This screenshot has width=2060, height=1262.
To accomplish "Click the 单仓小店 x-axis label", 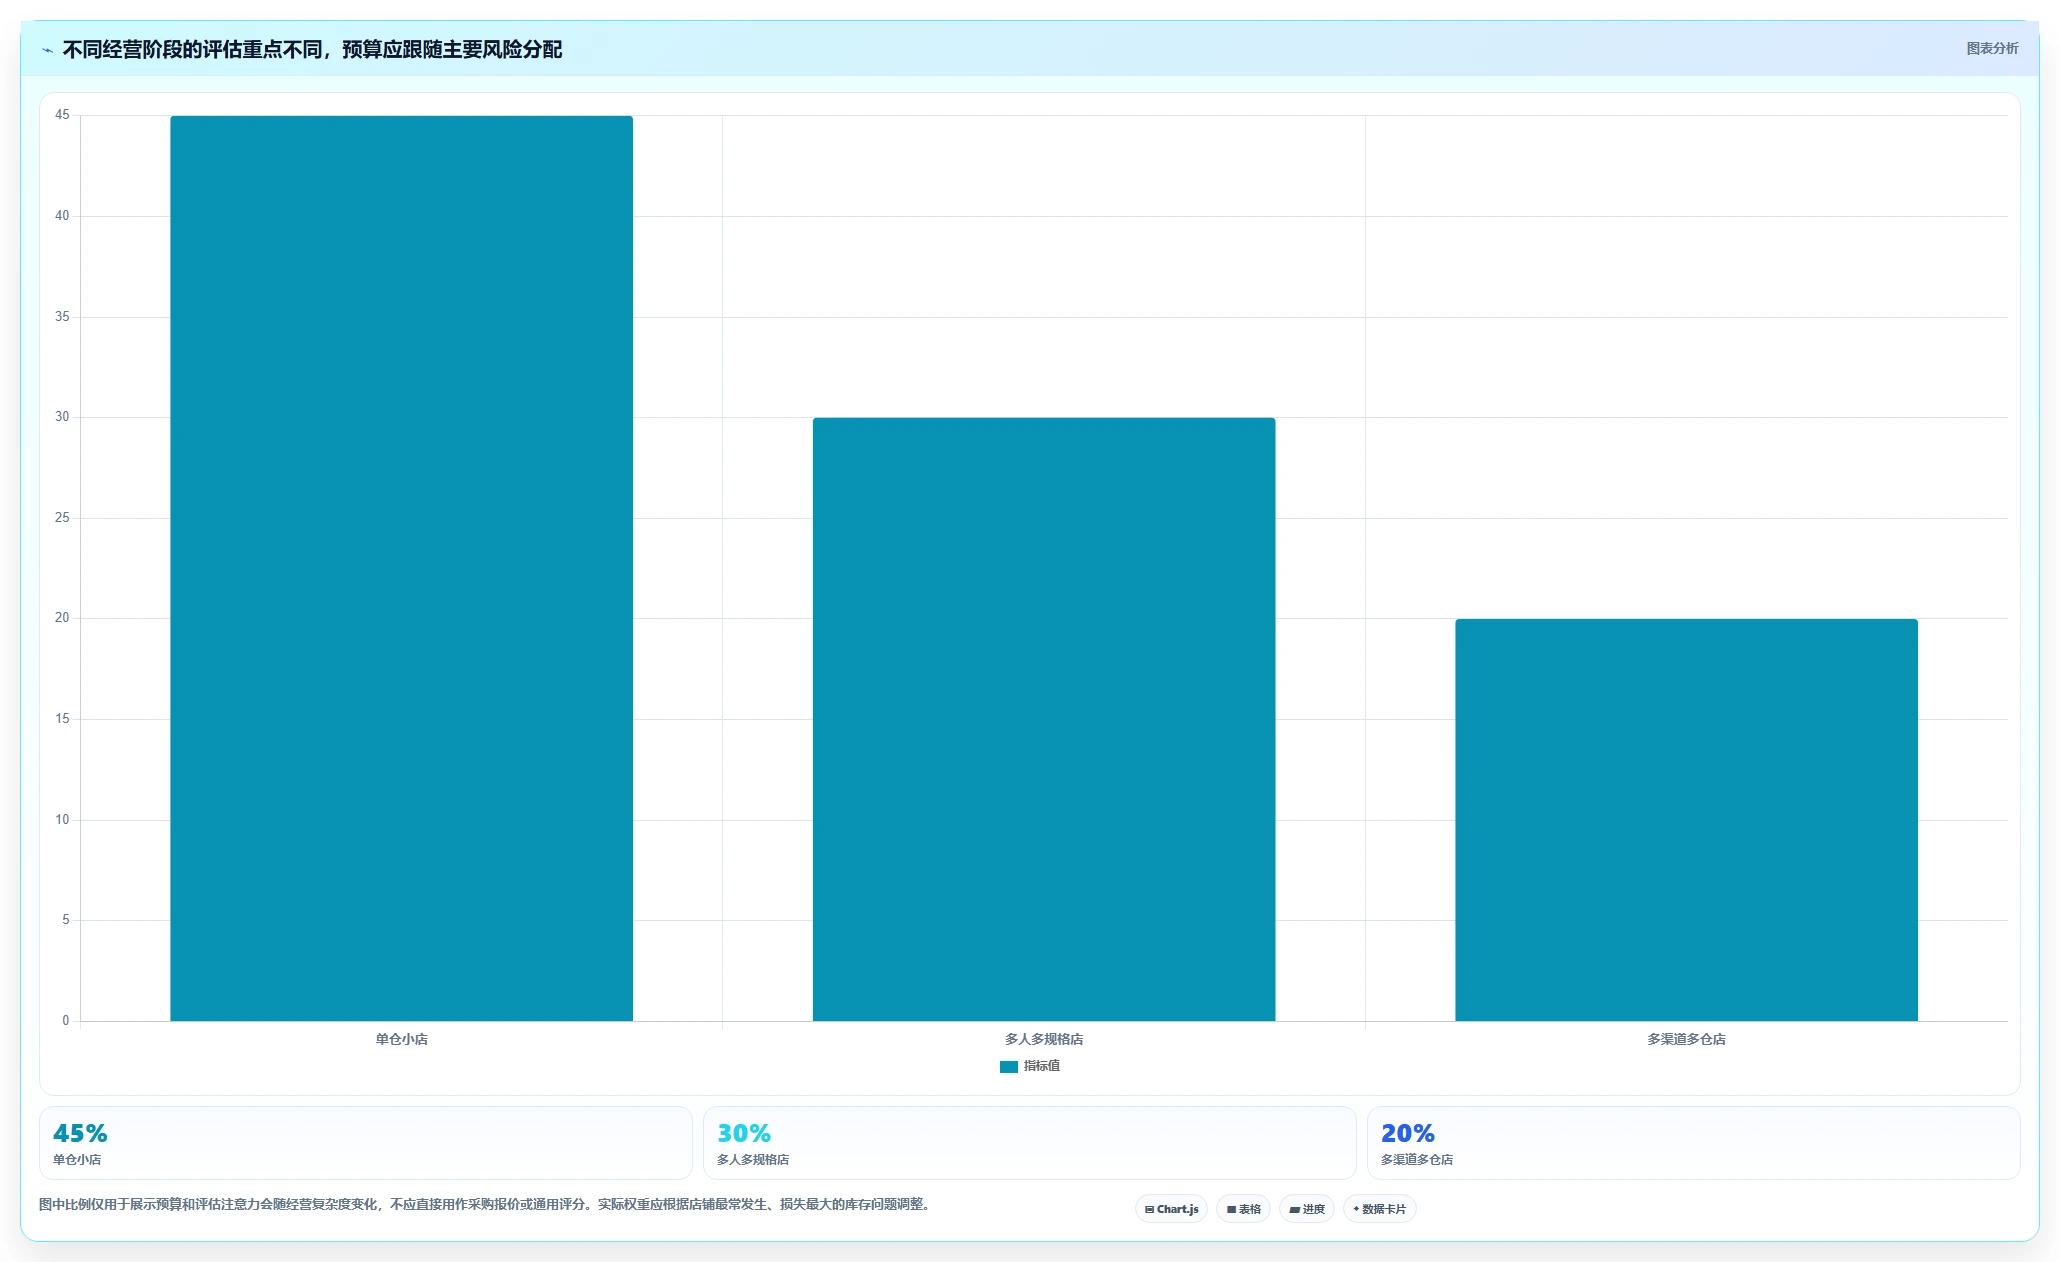I will point(401,1040).
